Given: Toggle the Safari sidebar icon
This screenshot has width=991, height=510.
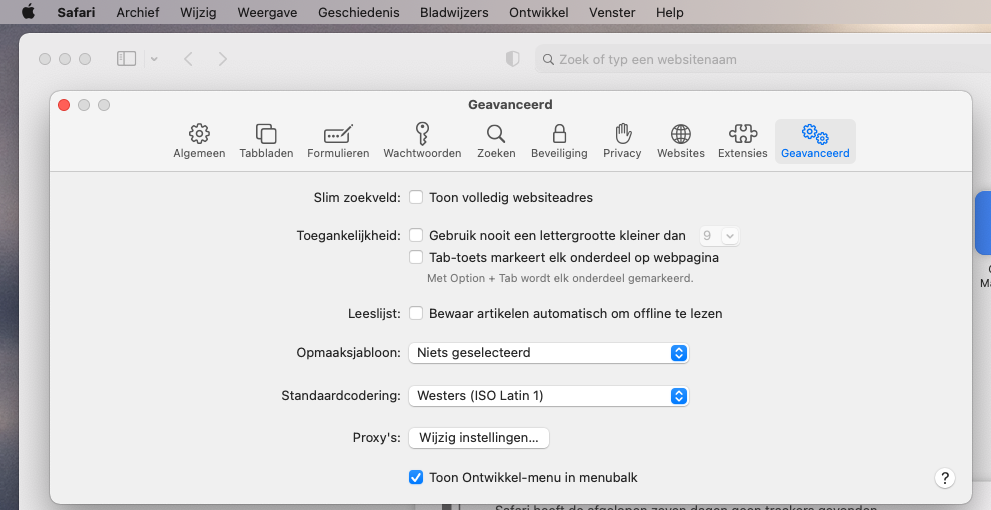Looking at the screenshot, I should [126, 59].
